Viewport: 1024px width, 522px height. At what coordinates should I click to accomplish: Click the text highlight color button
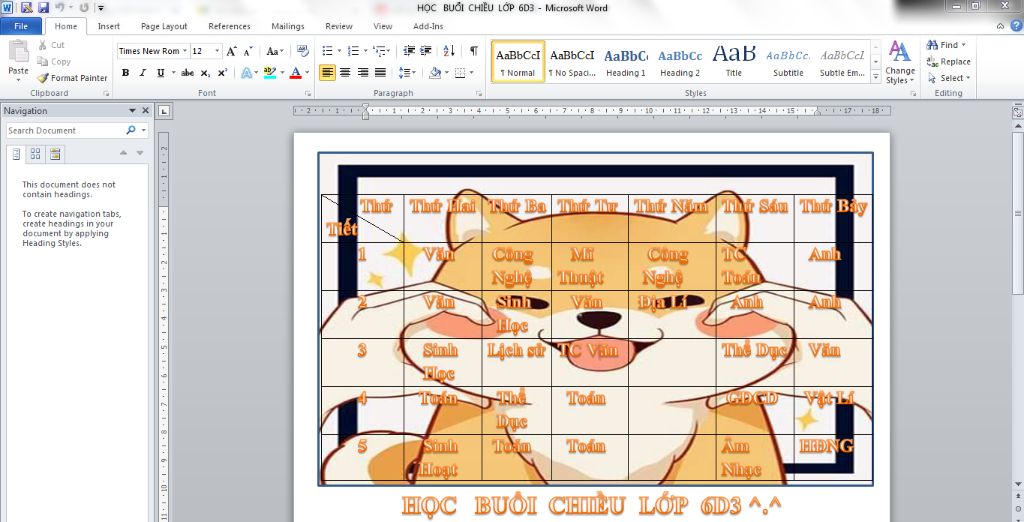click(x=270, y=73)
